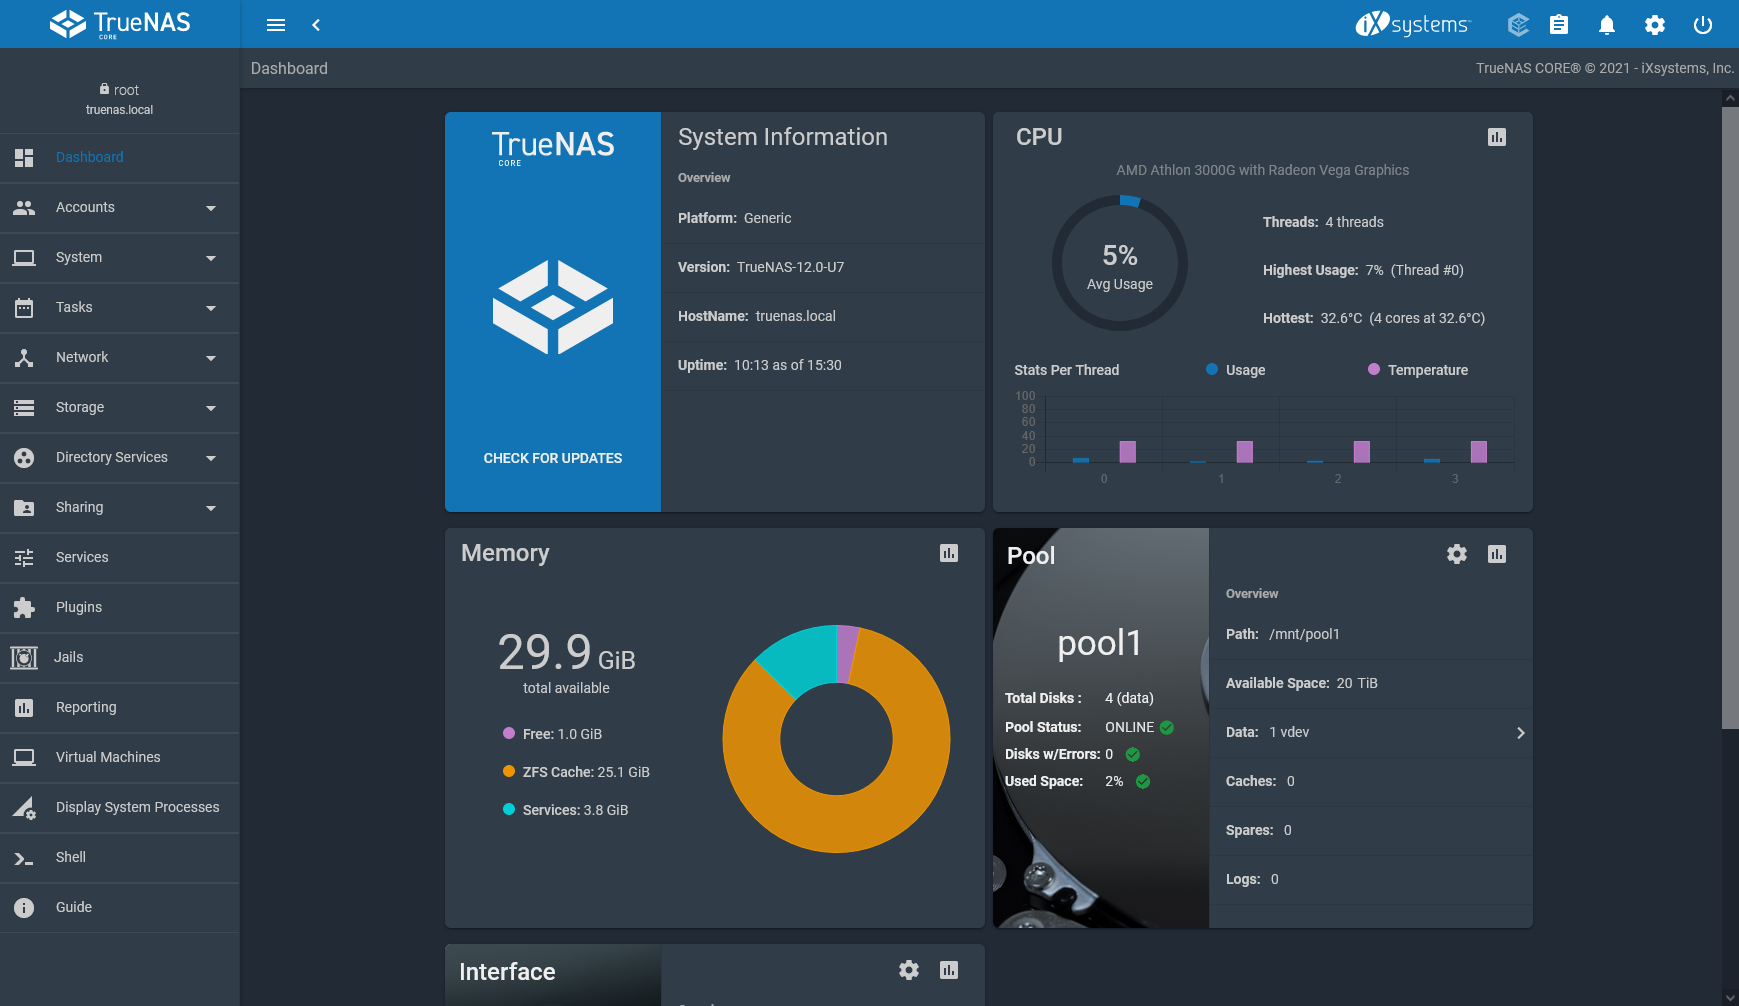Click the Plugins puzzle icon

pyautogui.click(x=24, y=608)
